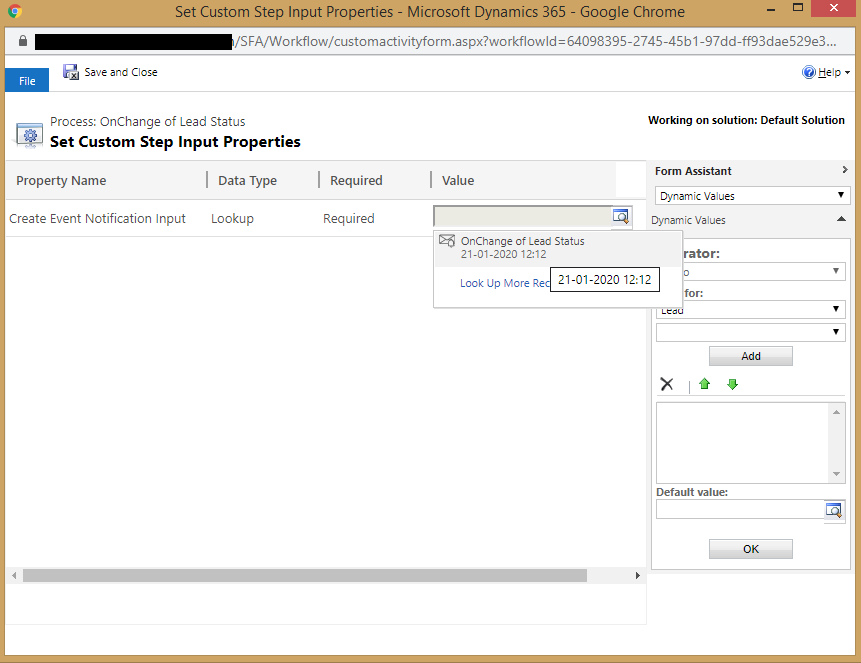The image size is (861, 663).
Task: Click the Lookup data type cell
Action: pos(232,218)
